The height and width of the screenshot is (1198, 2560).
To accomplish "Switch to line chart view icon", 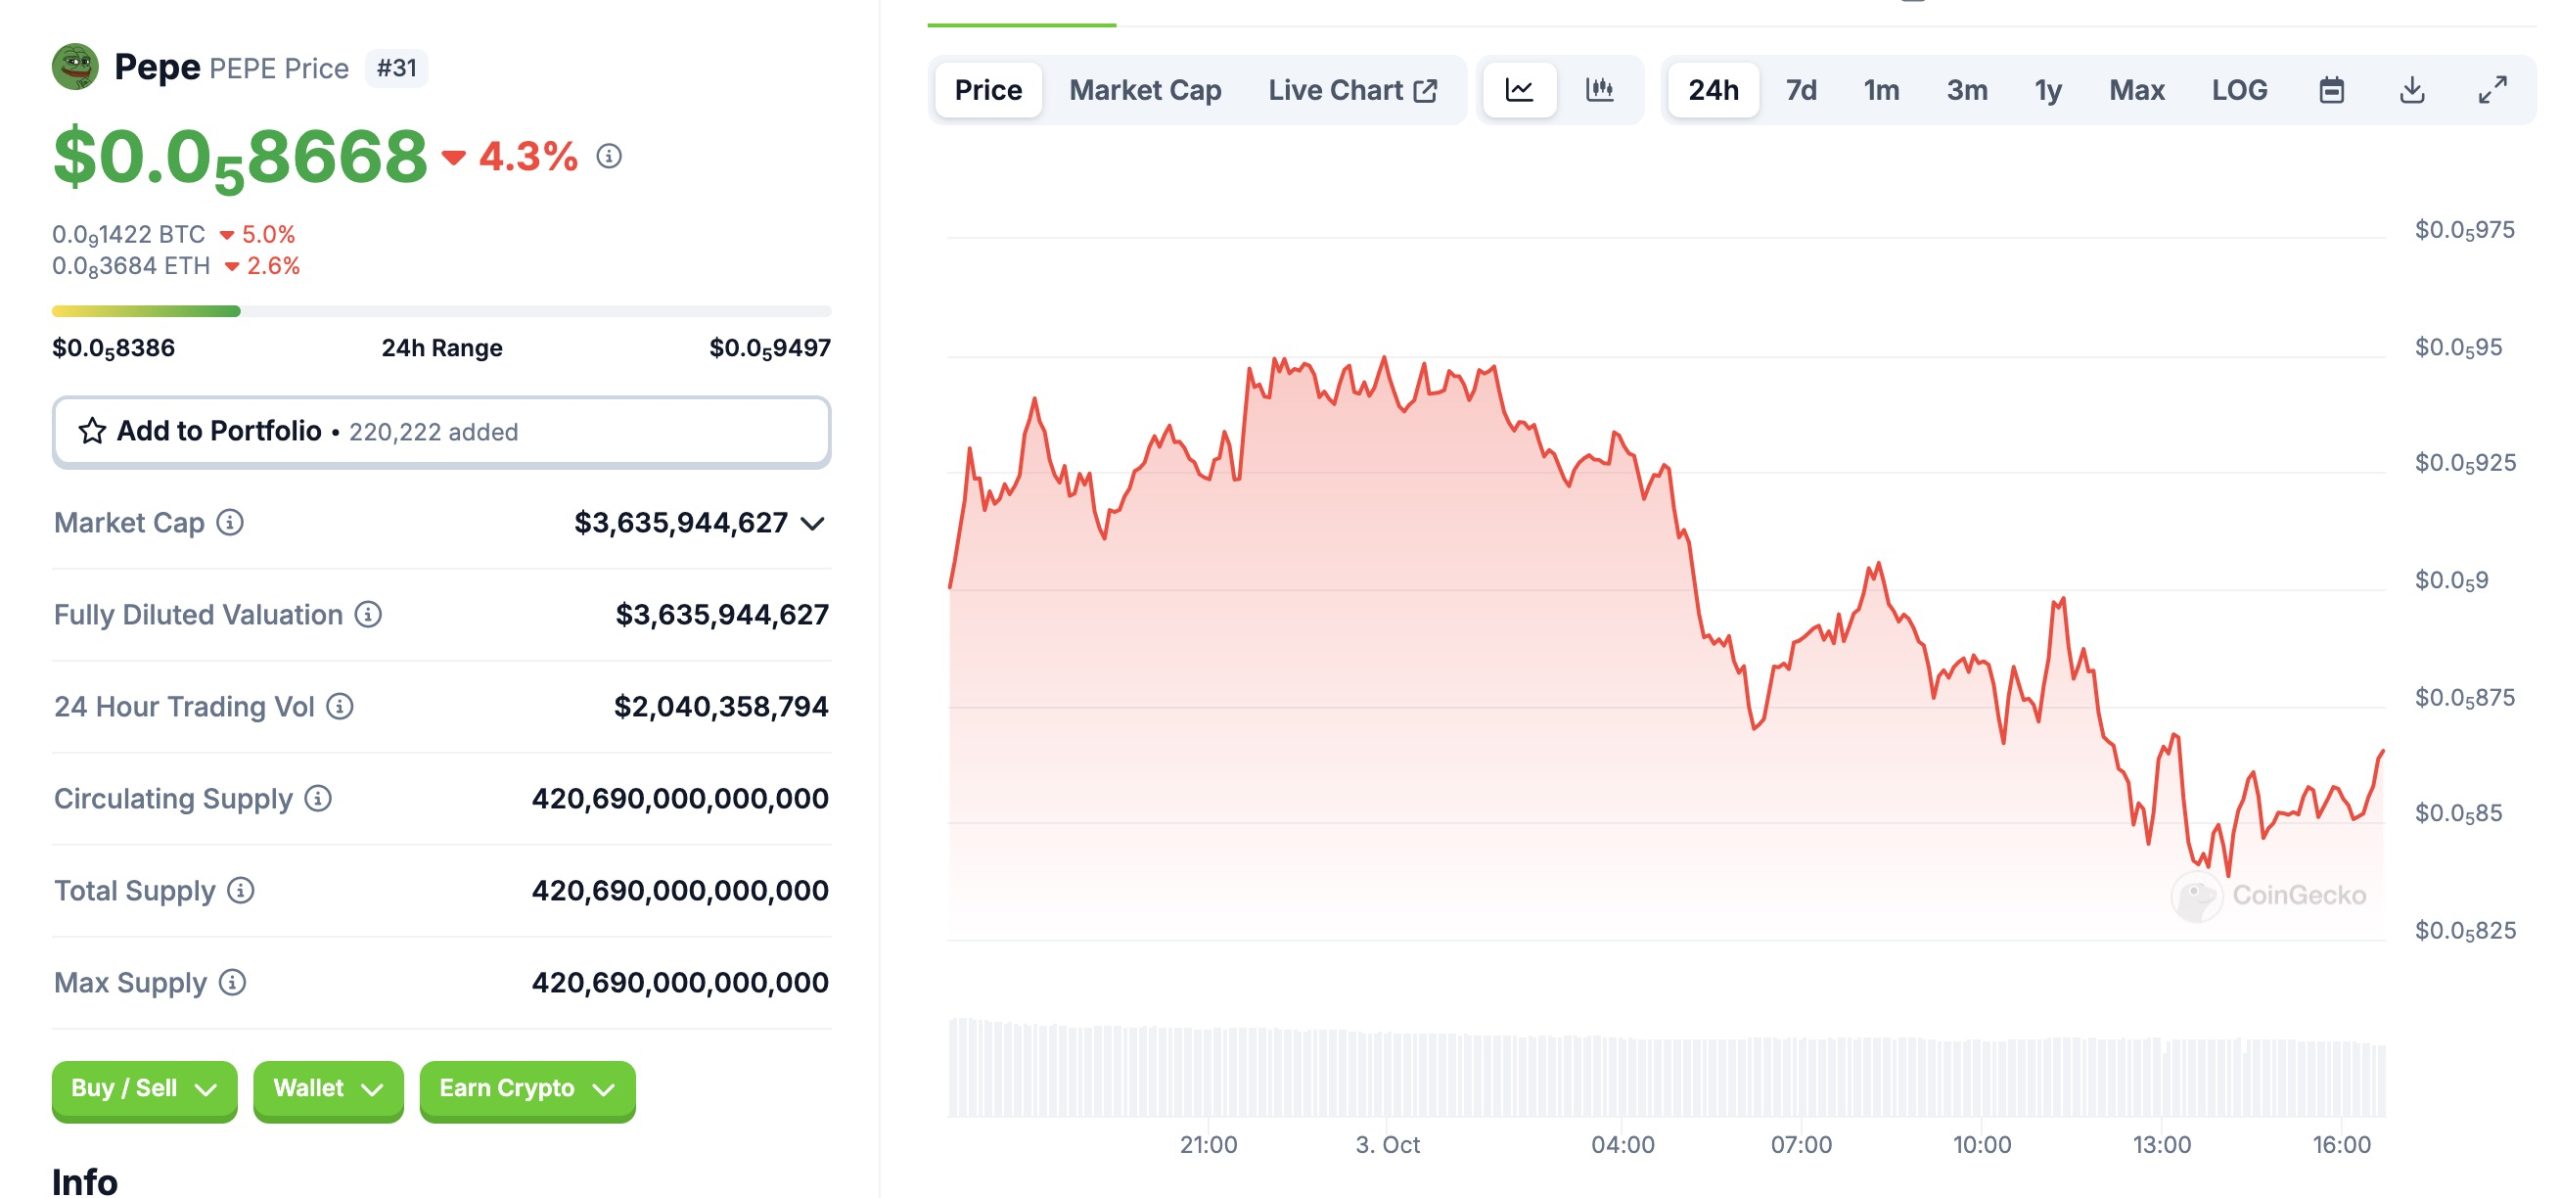I will tap(1519, 90).
